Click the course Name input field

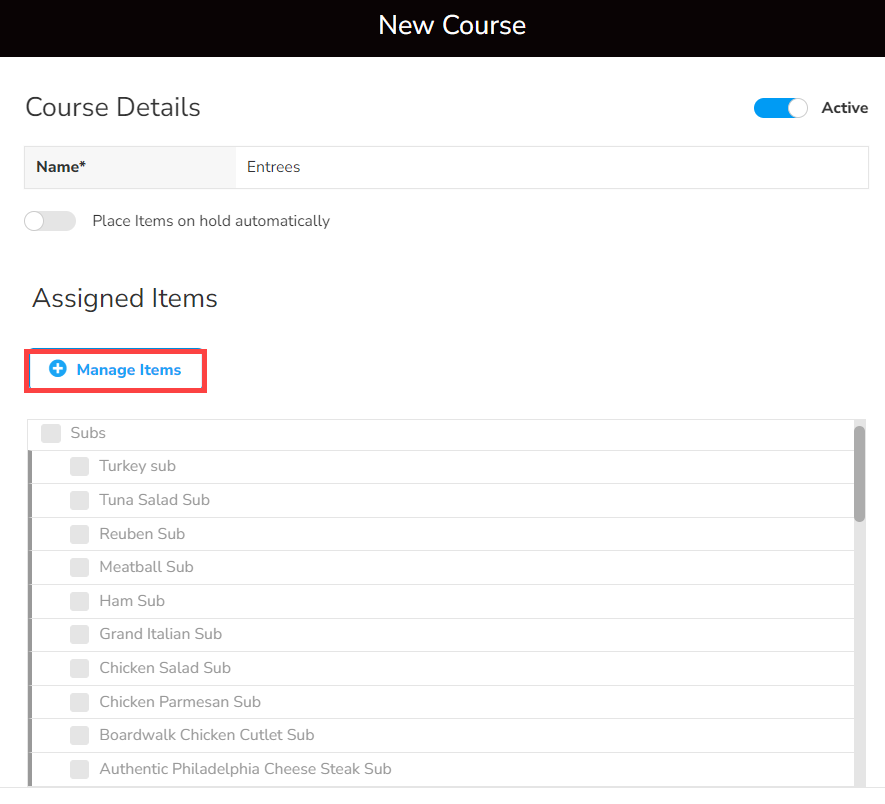click(551, 167)
